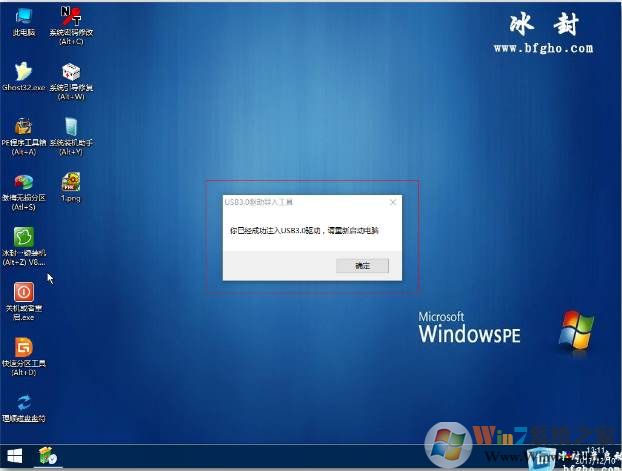Click the taskbar clock
This screenshot has width=622, height=471.
coord(598,456)
